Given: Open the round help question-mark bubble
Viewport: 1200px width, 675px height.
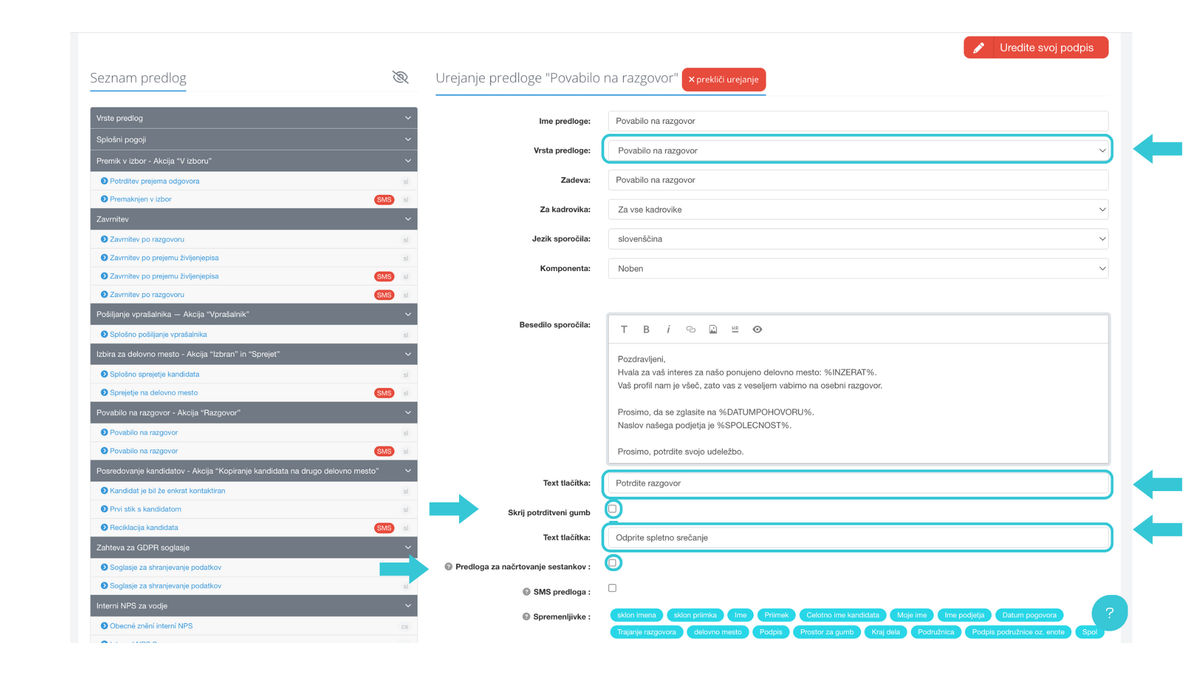Looking at the screenshot, I should point(1109,612).
